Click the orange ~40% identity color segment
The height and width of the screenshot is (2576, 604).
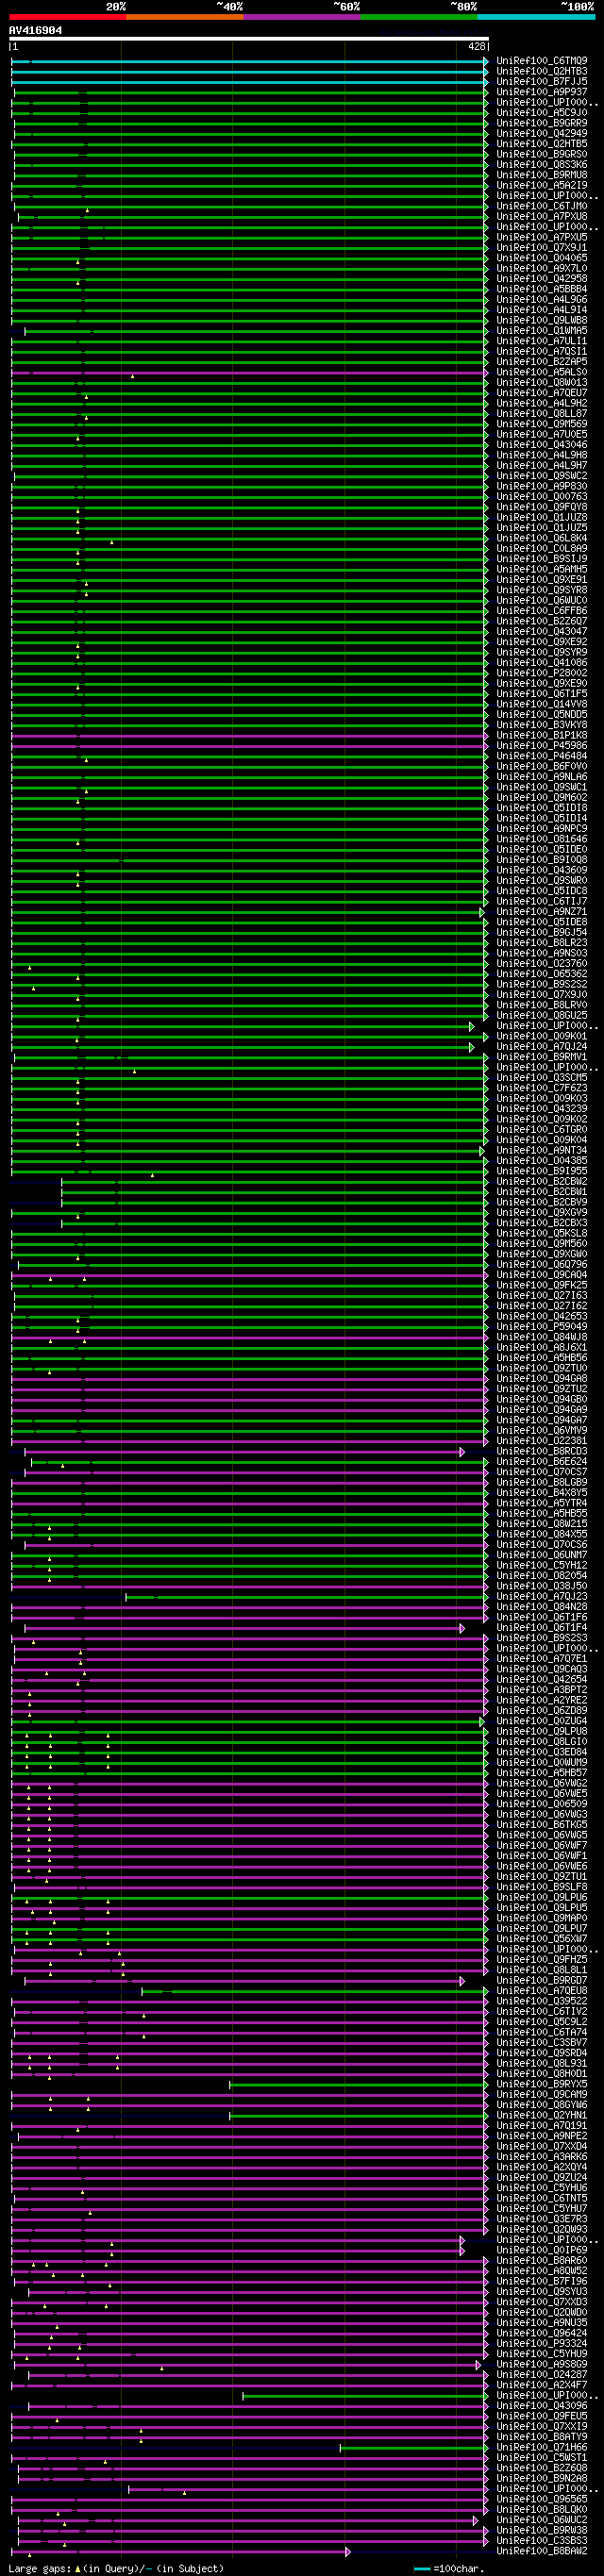[x=185, y=17]
